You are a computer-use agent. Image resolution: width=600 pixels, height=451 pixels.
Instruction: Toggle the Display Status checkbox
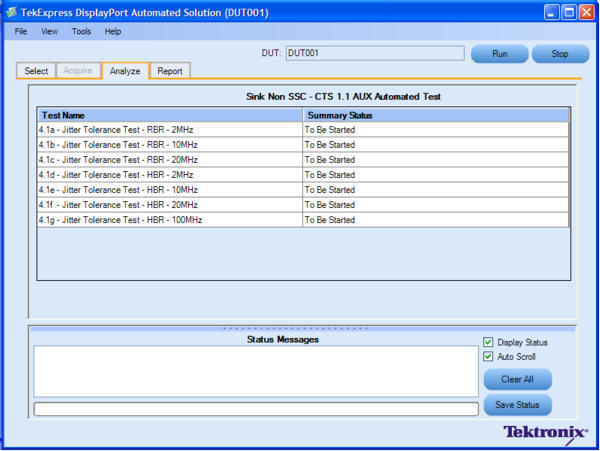point(488,342)
